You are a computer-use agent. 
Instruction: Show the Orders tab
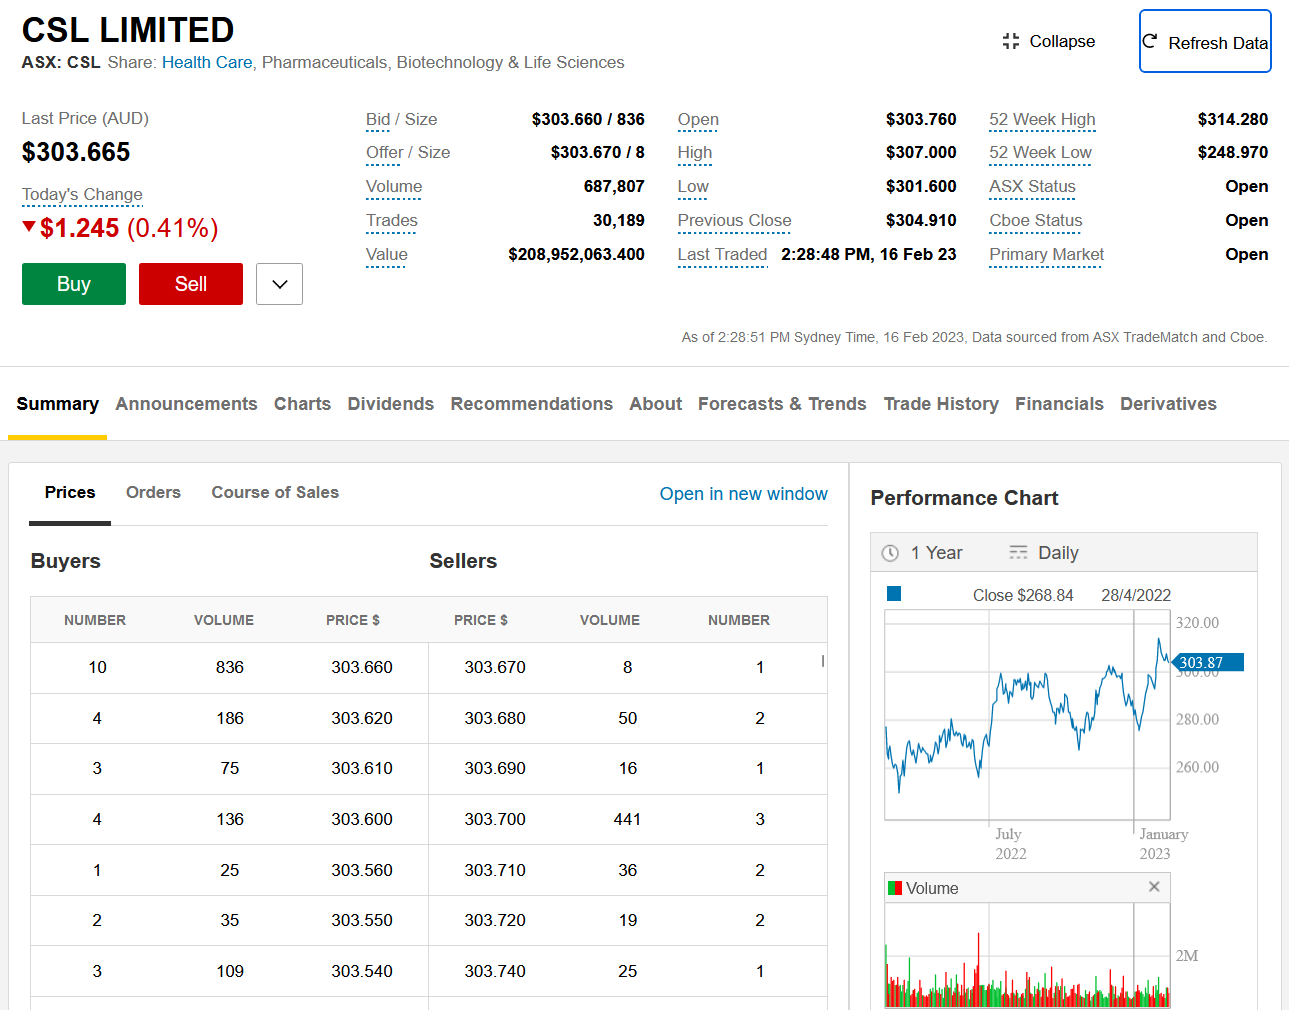pos(153,492)
